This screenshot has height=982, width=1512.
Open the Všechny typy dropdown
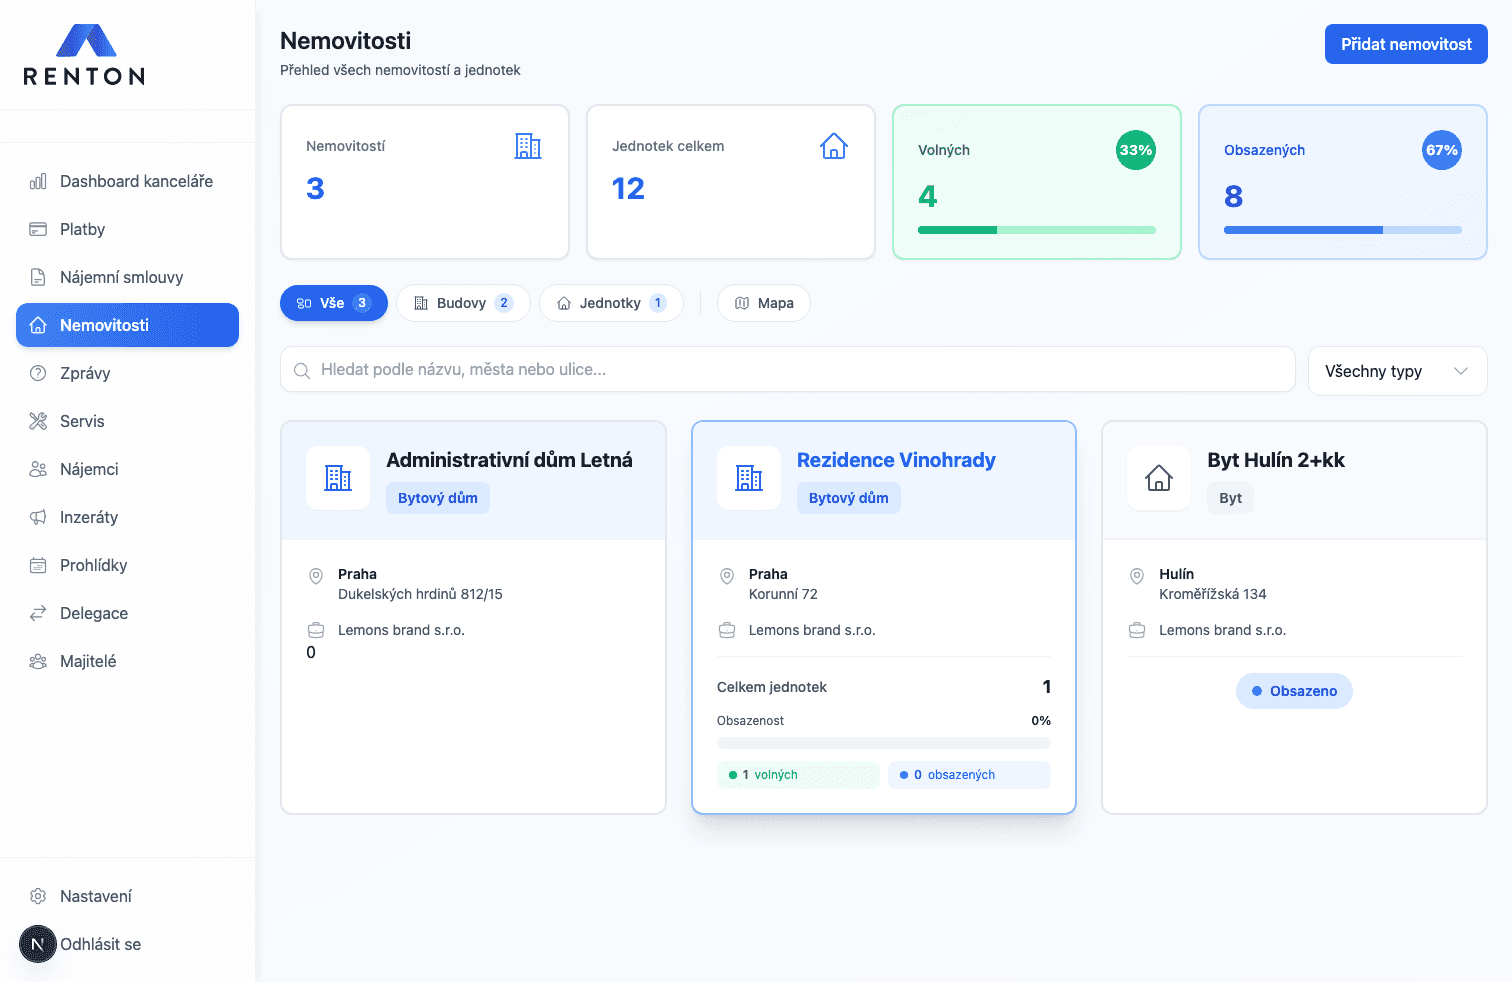(1397, 371)
